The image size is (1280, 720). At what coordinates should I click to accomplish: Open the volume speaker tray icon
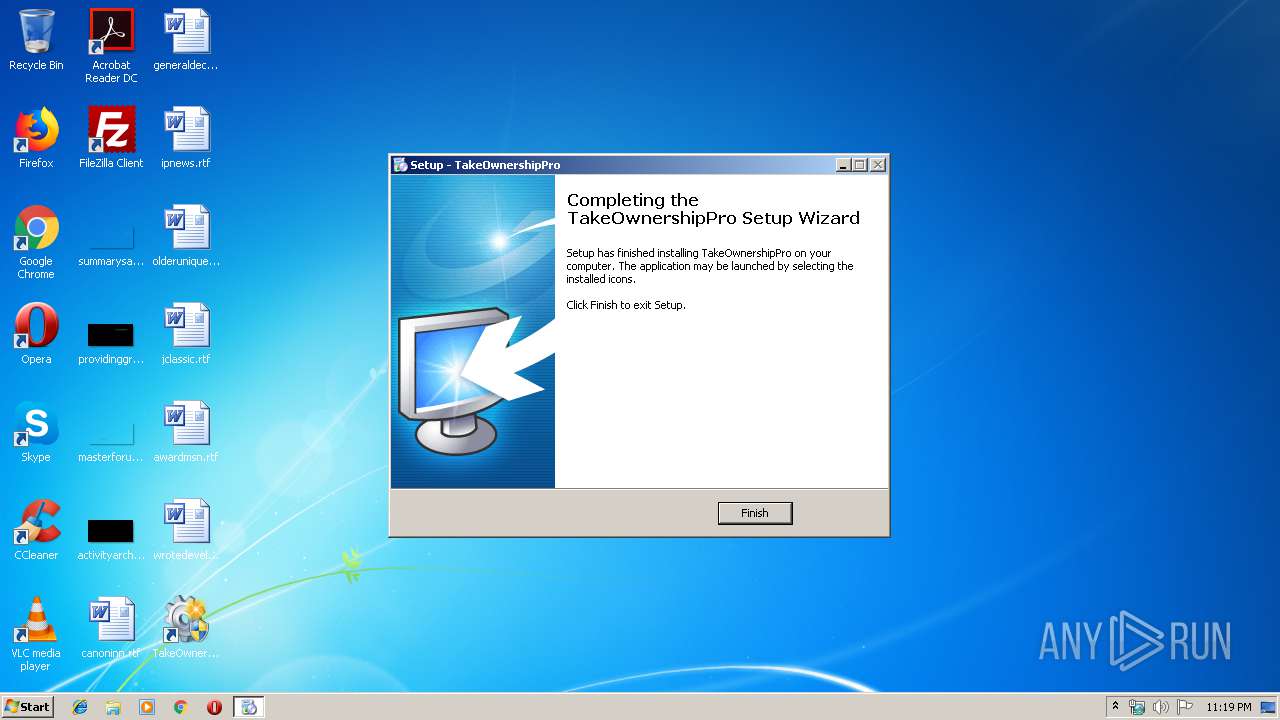(x=1161, y=707)
